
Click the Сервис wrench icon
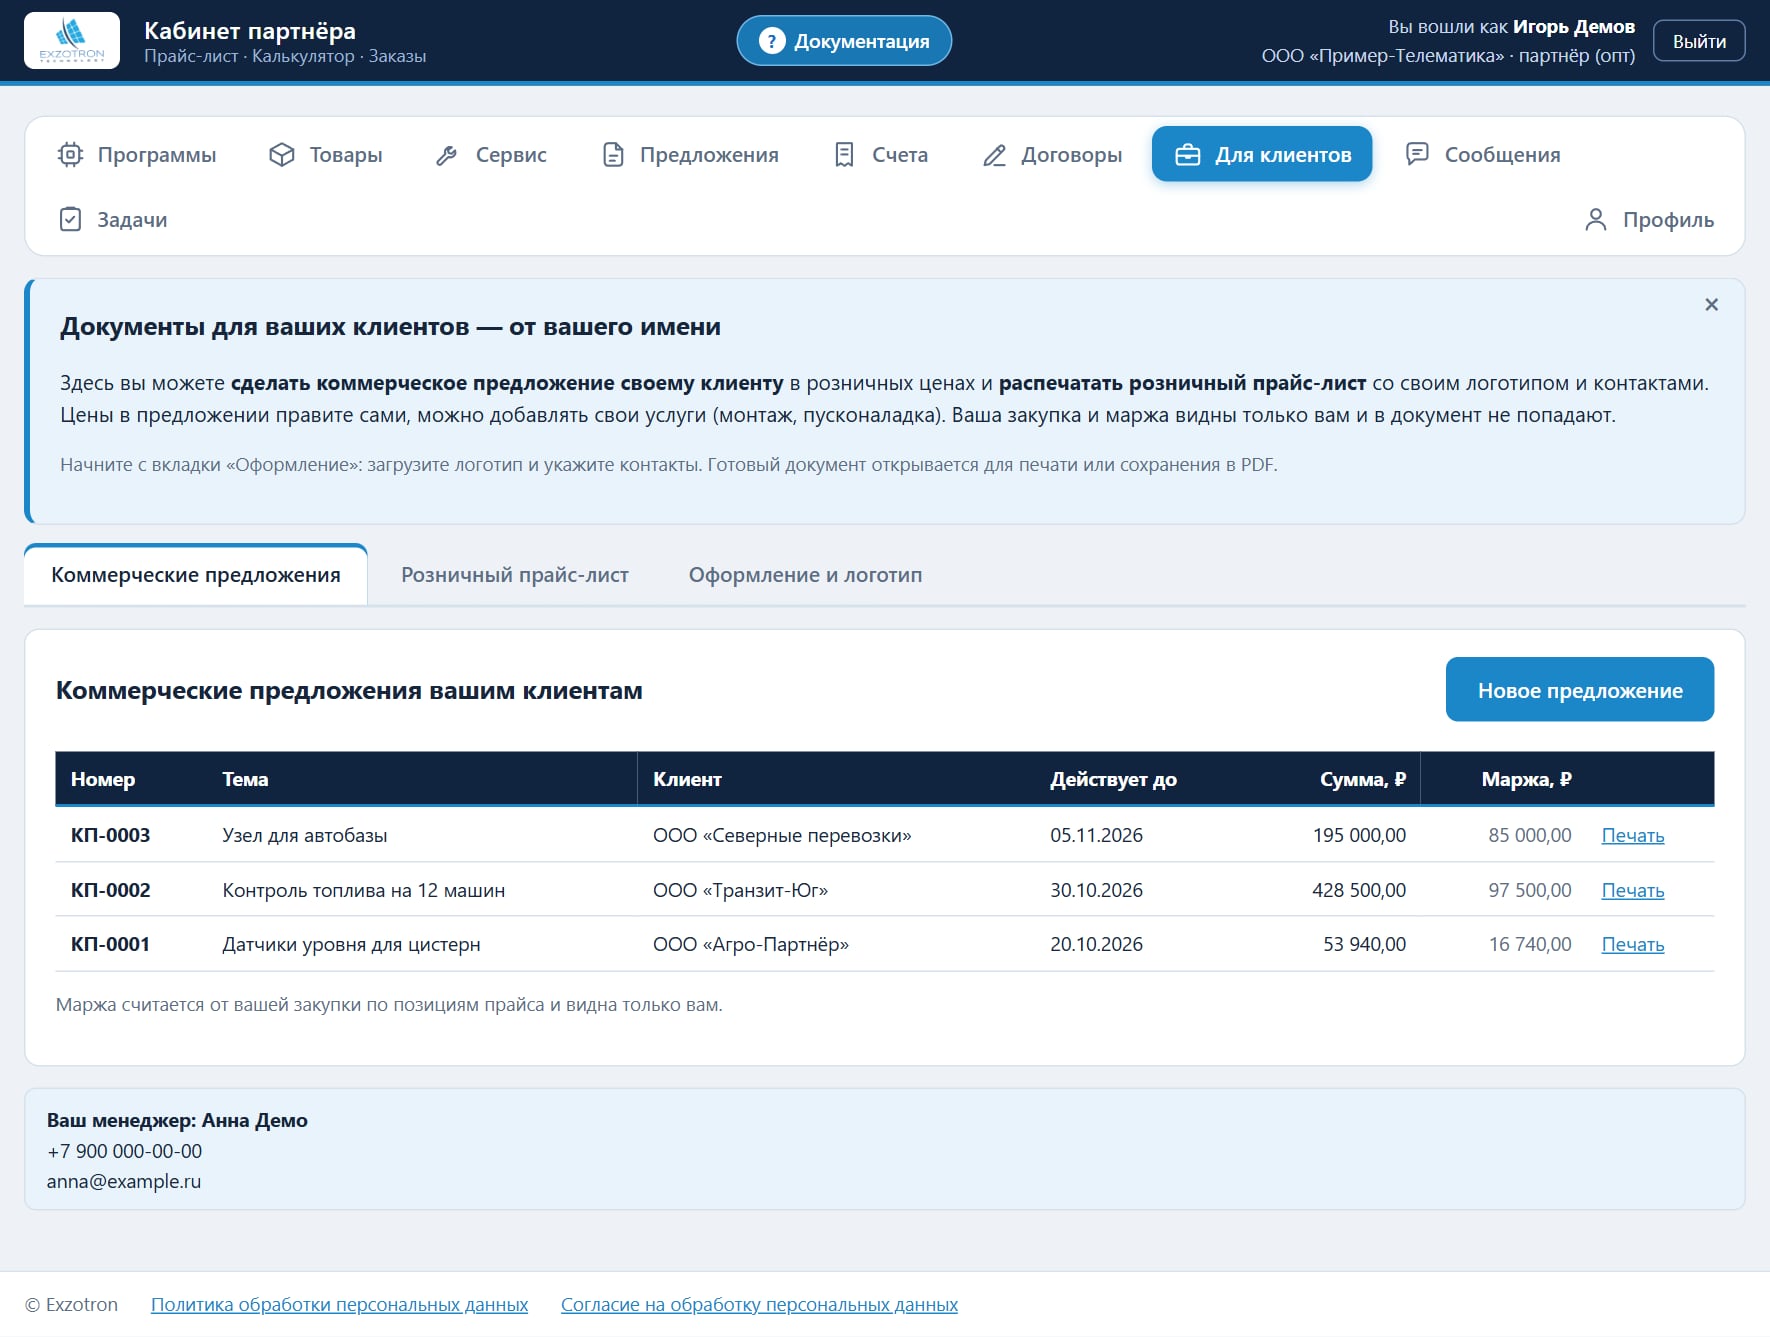(x=447, y=155)
